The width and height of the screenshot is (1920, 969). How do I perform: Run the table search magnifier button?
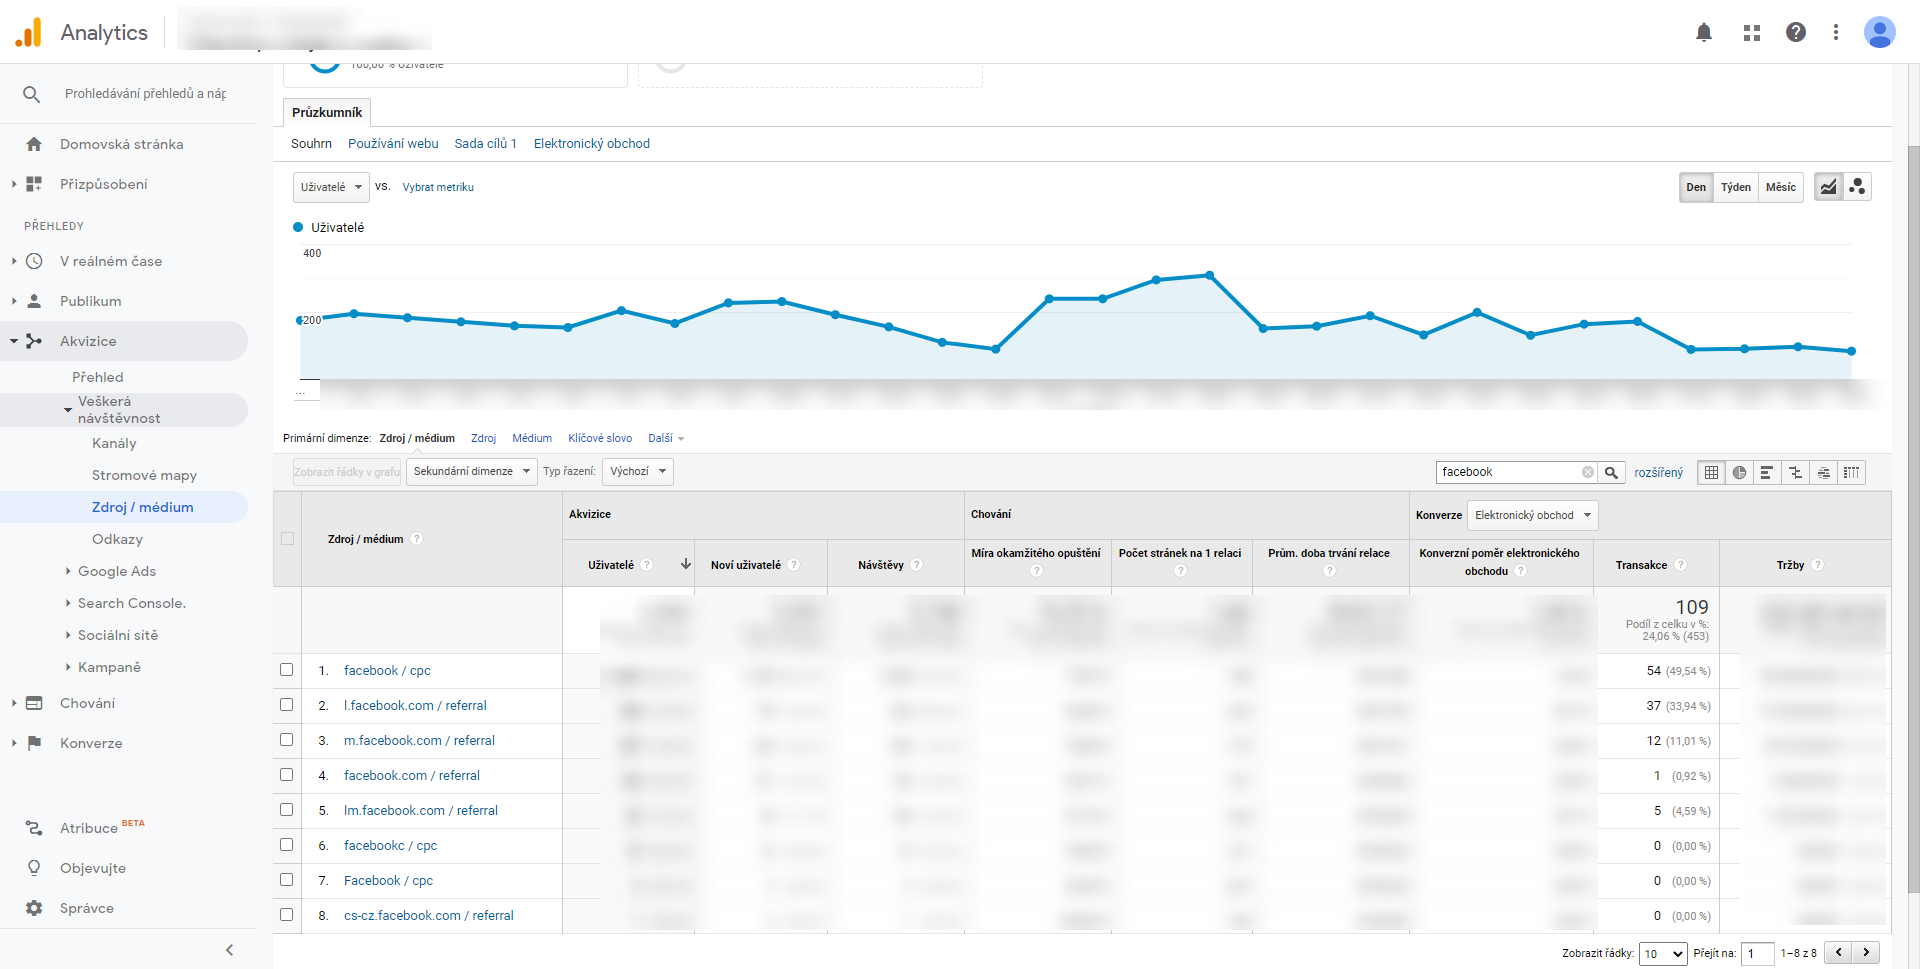1611,472
